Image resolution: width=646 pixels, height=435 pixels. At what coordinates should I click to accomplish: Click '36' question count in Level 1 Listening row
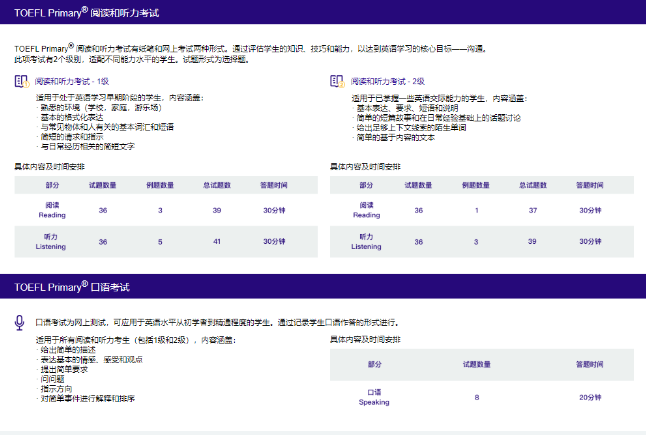[103, 242]
